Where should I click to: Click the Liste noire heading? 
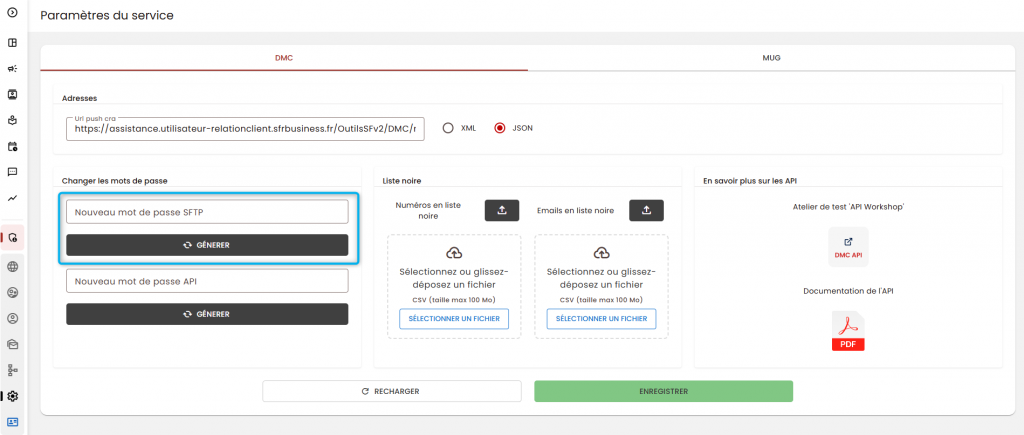coord(402,180)
